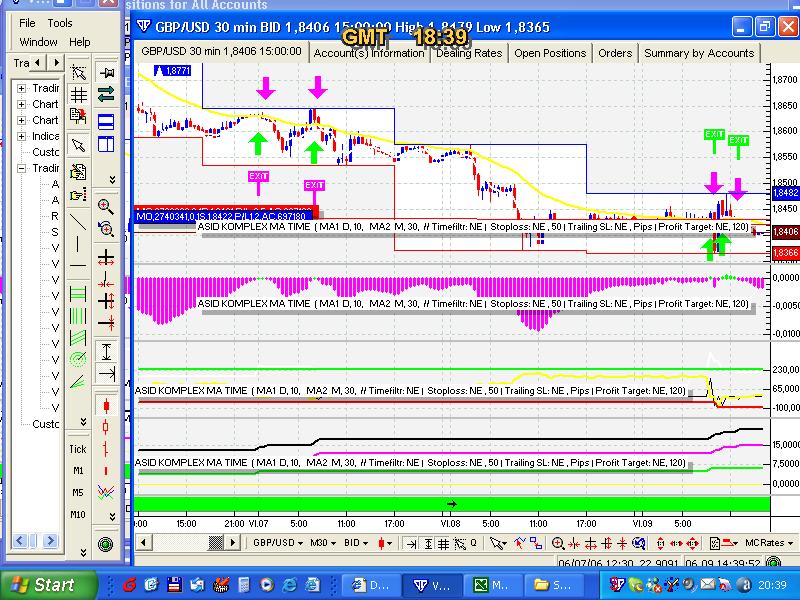Click the left panel tab scroll-left arrow
Viewport: 800px width, 600px height.
[37, 62]
